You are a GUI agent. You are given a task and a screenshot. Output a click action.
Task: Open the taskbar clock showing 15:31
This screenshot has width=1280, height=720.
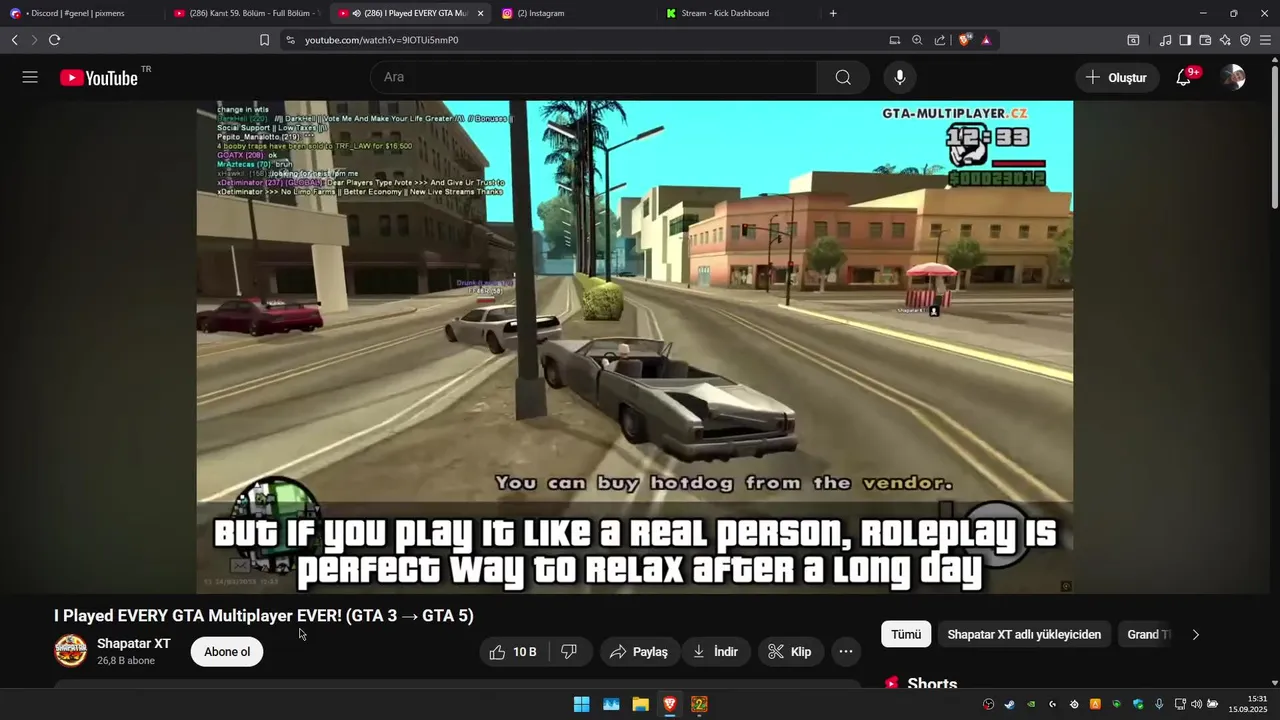pos(1248,704)
